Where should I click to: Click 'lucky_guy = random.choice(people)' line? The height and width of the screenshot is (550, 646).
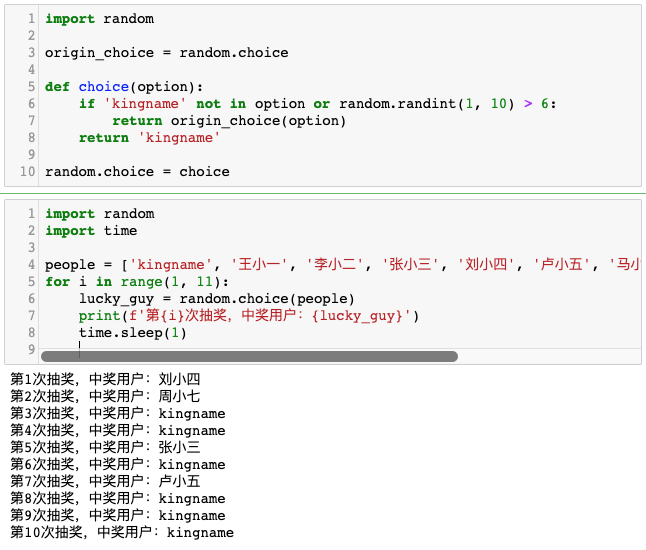(216, 299)
